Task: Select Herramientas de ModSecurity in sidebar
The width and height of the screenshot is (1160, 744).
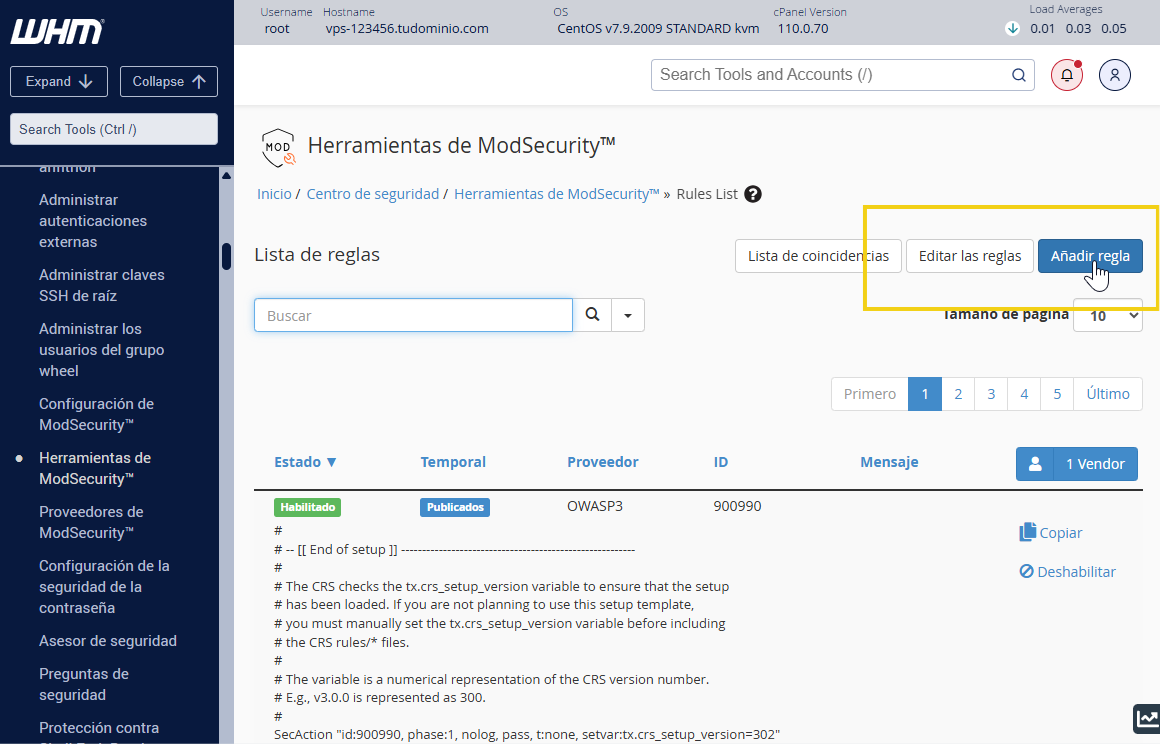Action: click(95, 468)
